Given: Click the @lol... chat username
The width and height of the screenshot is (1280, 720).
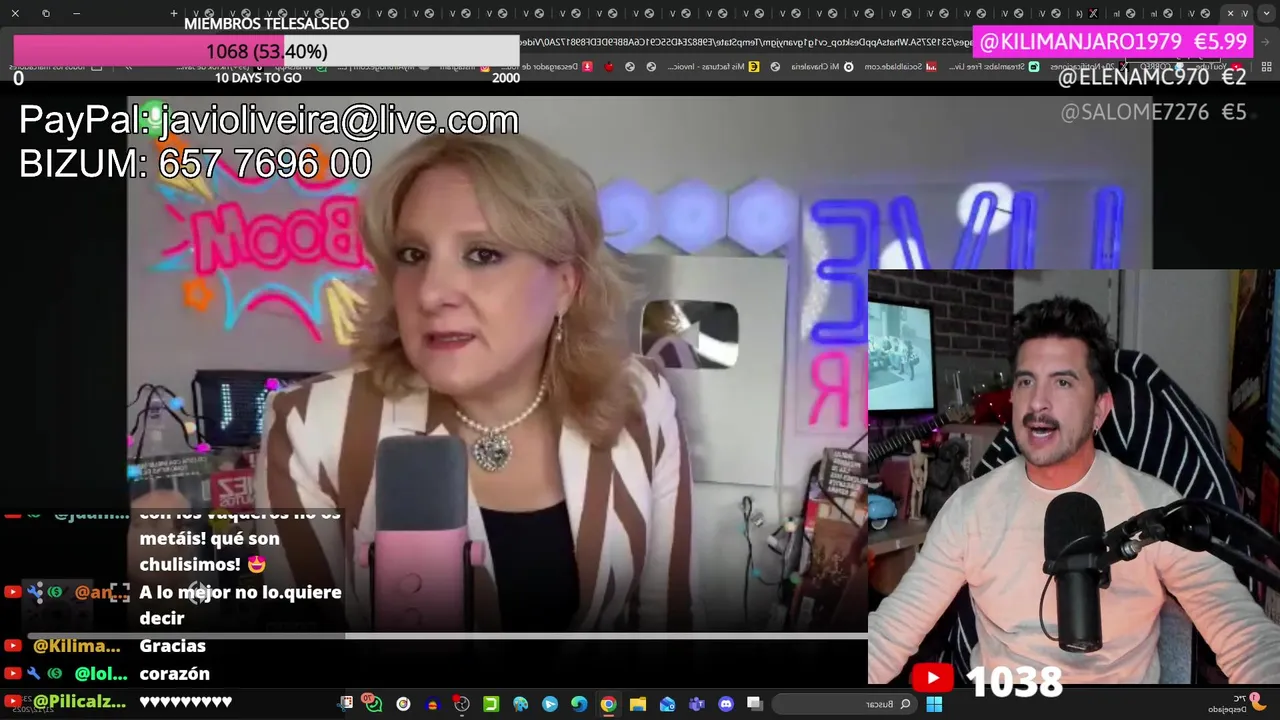Looking at the screenshot, I should pyautogui.click(x=99, y=674).
